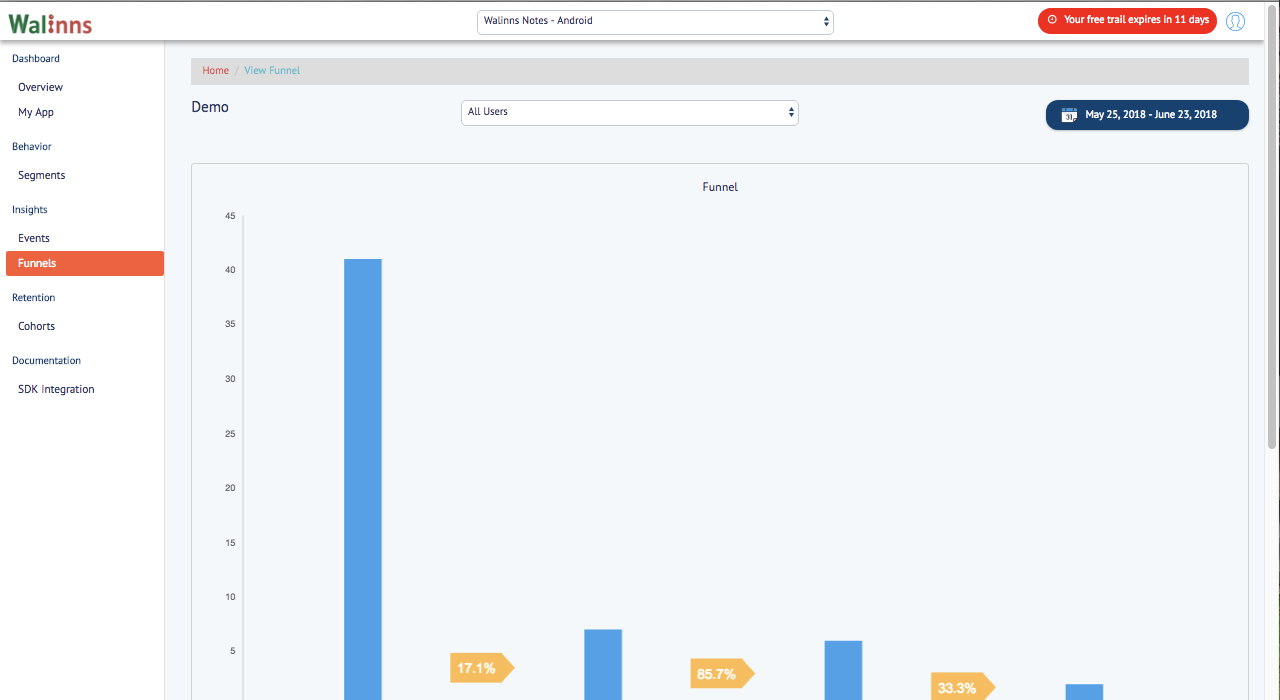Open the Walinns Notes - Android app selector
The image size is (1280, 700).
tap(655, 21)
